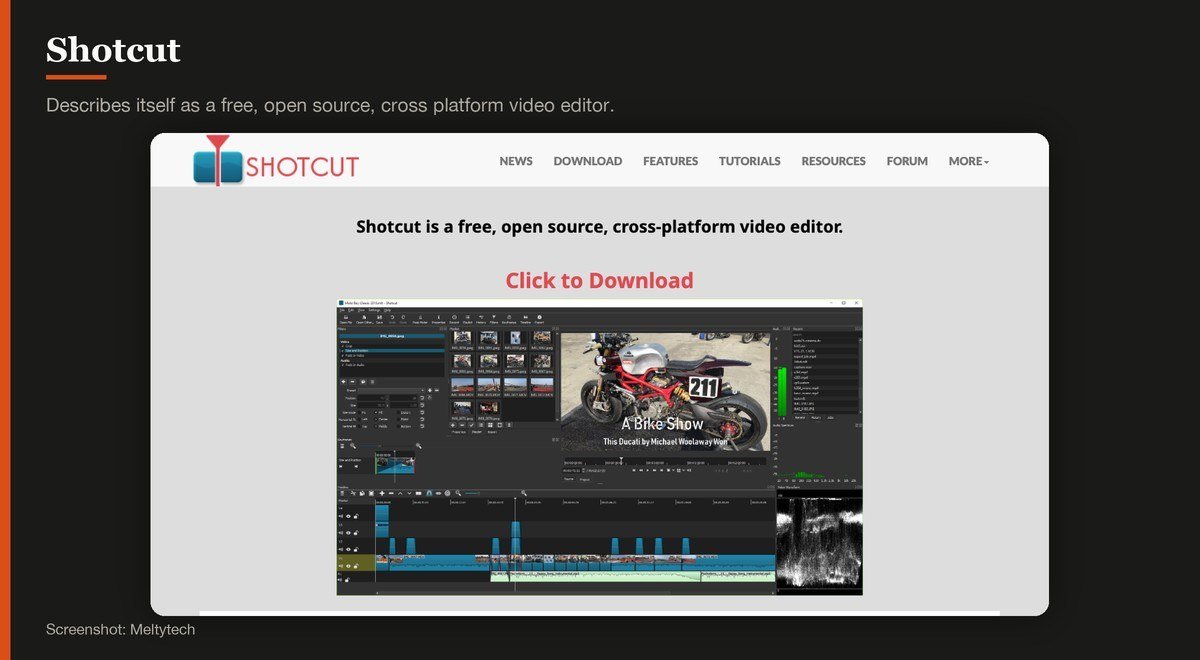1200x660 pixels.
Task: Toggle the Peak Meter toolbar icon
Action: [x=420, y=320]
